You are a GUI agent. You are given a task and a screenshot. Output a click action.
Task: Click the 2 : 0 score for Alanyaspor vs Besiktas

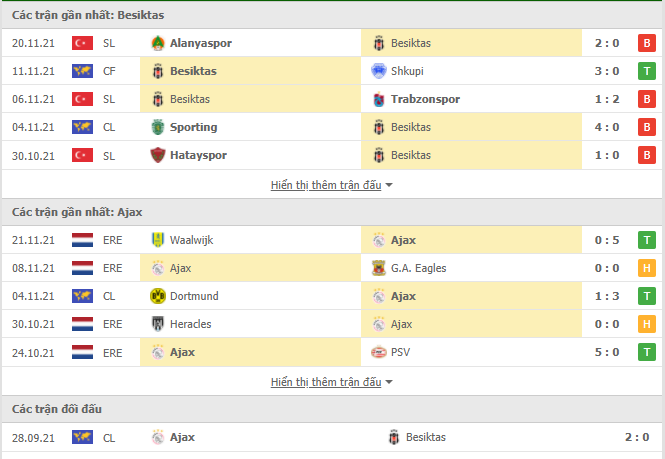(607, 43)
